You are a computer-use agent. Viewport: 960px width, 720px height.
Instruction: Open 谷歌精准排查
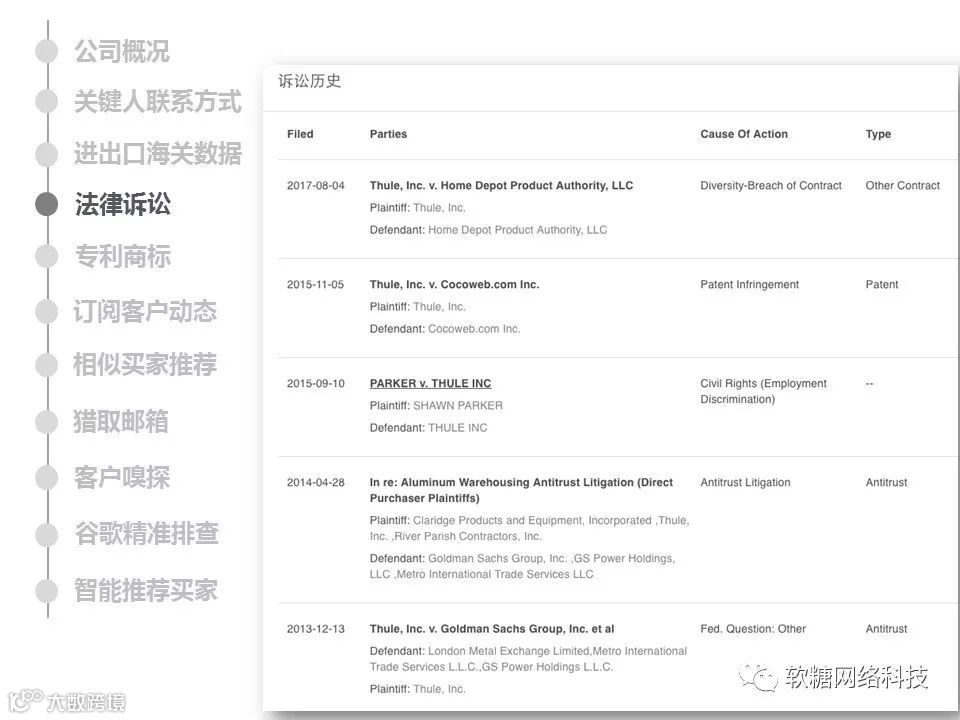146,533
